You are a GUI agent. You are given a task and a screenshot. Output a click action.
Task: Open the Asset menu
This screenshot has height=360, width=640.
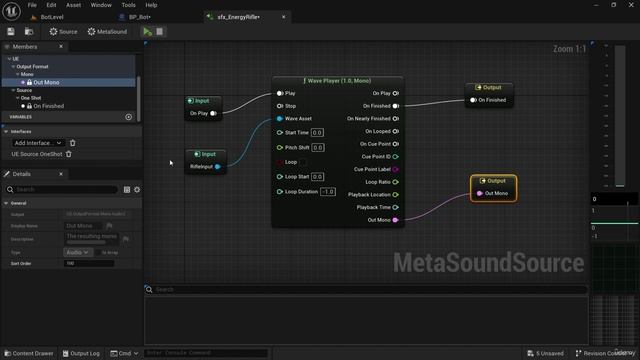pos(73,5)
